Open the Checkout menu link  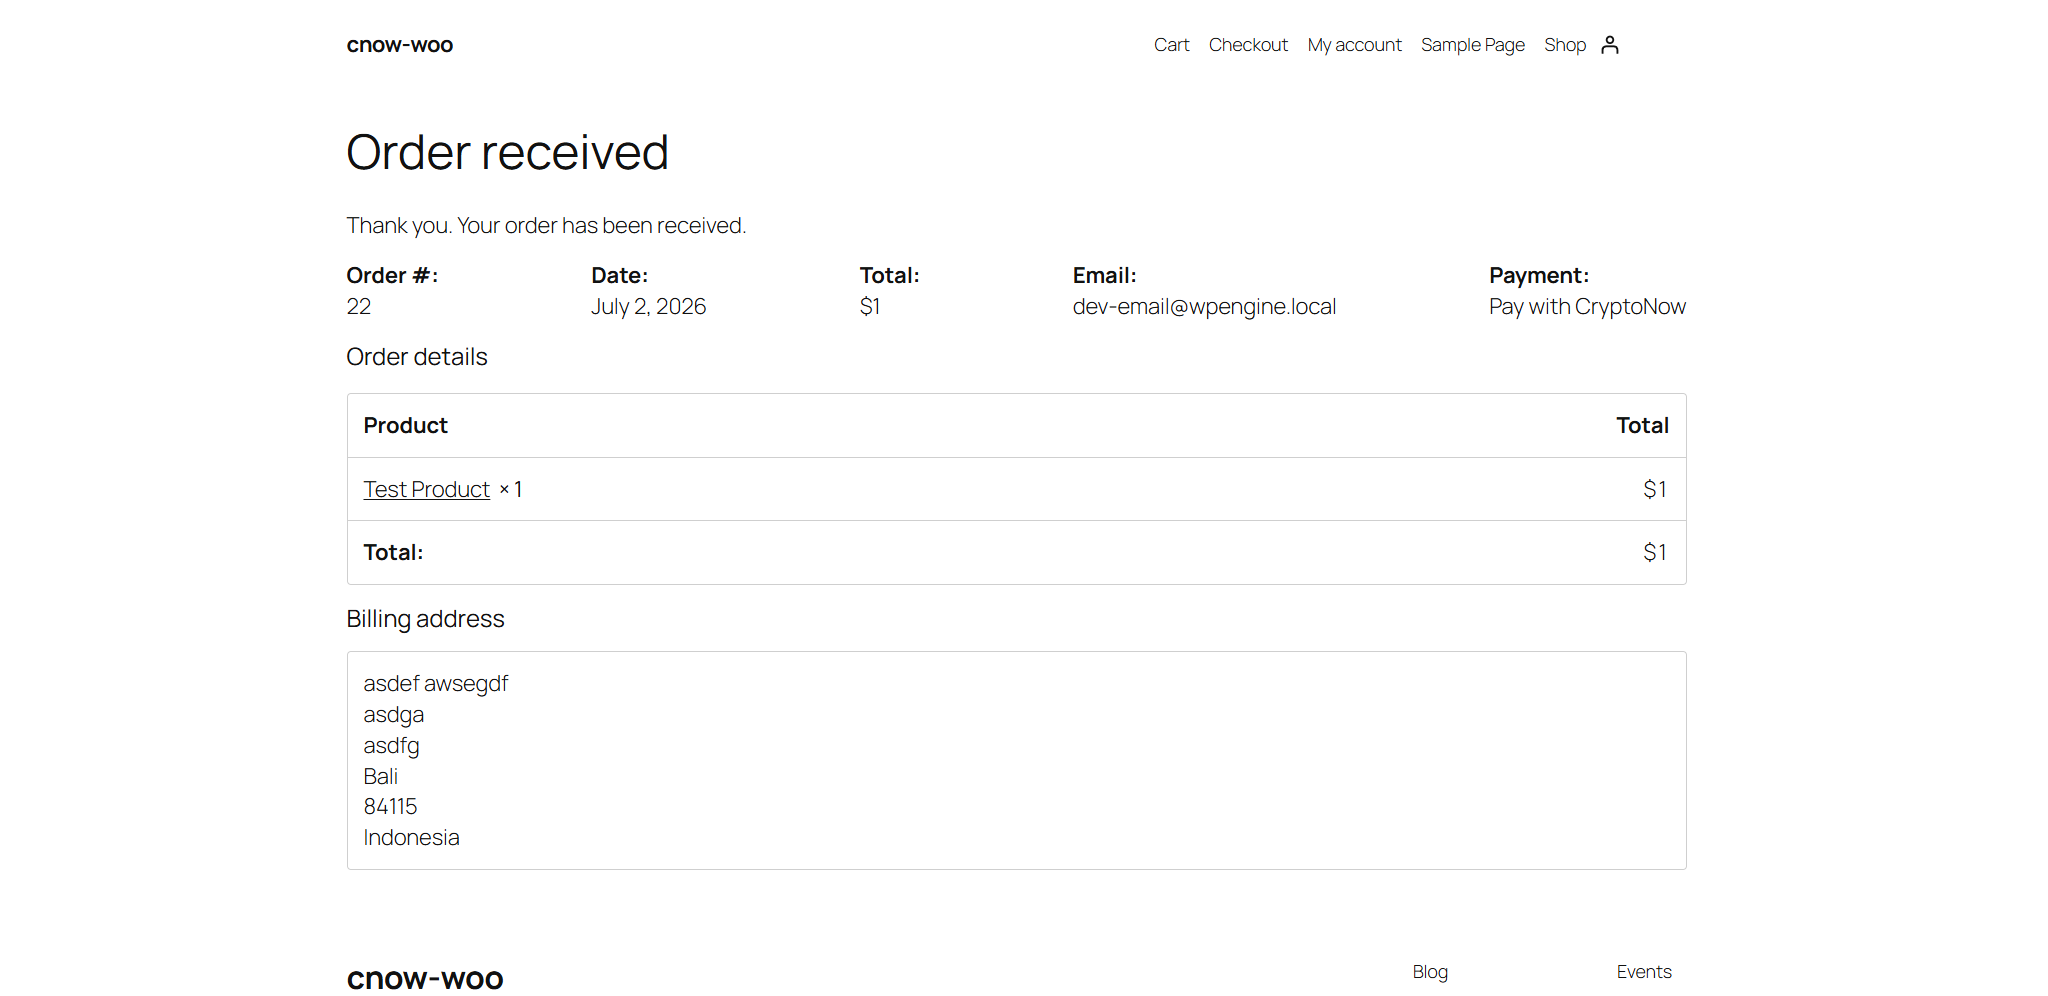click(1248, 45)
